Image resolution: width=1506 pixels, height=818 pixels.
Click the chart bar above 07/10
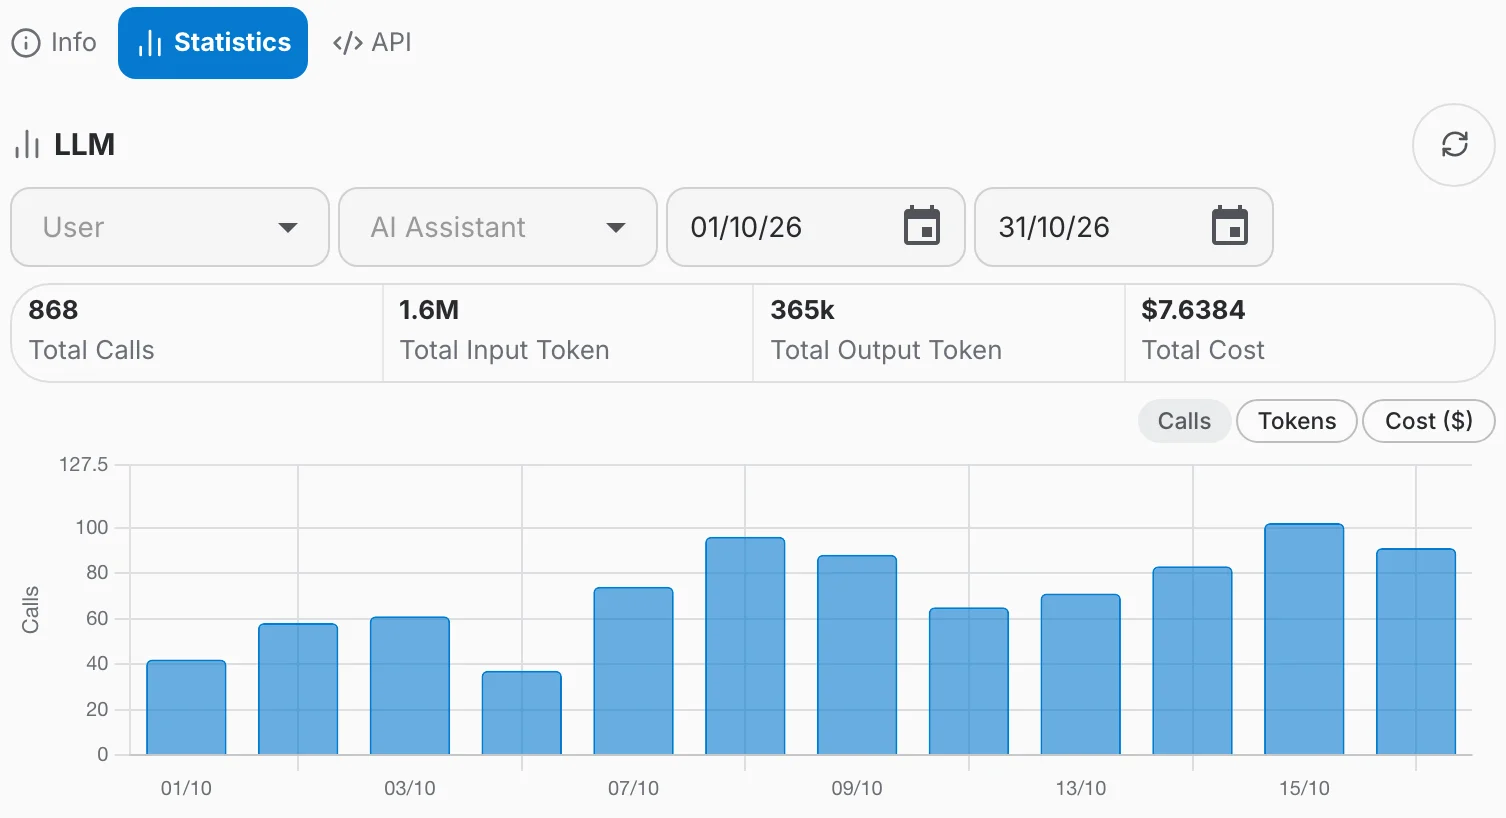(633, 671)
